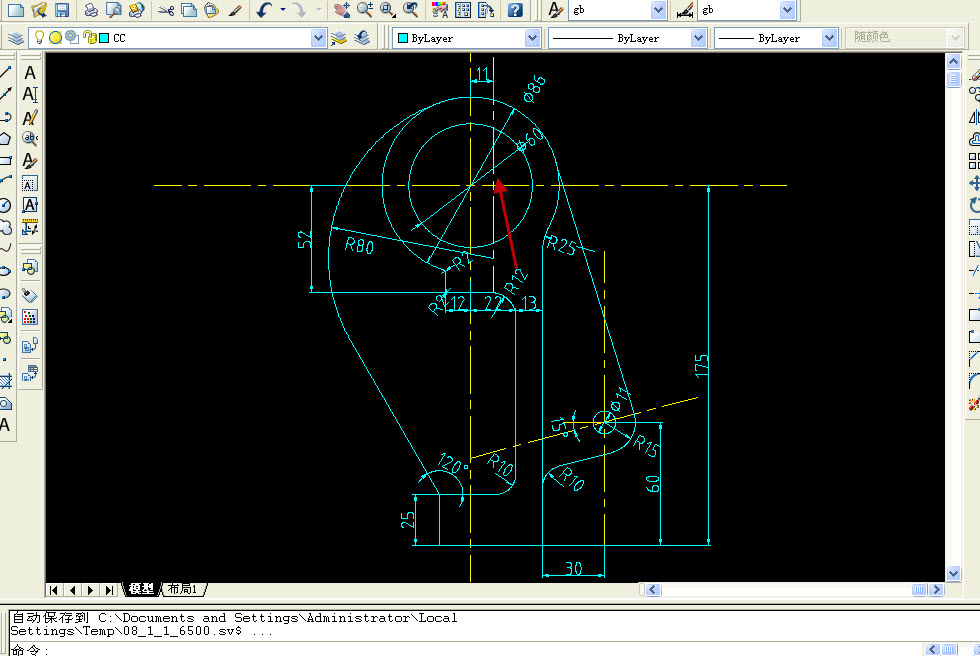Restore previous layer state icon
Viewport: 980px width, 656px height.
tap(362, 38)
